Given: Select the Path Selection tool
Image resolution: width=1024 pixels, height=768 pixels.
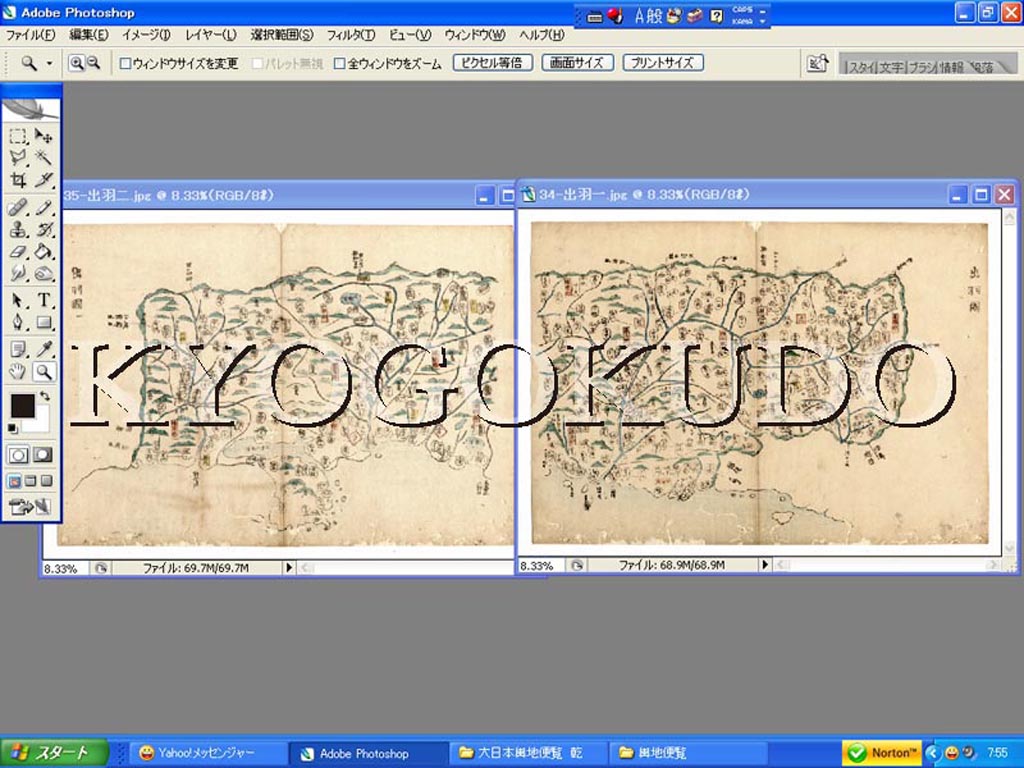Looking at the screenshot, I should [18, 300].
